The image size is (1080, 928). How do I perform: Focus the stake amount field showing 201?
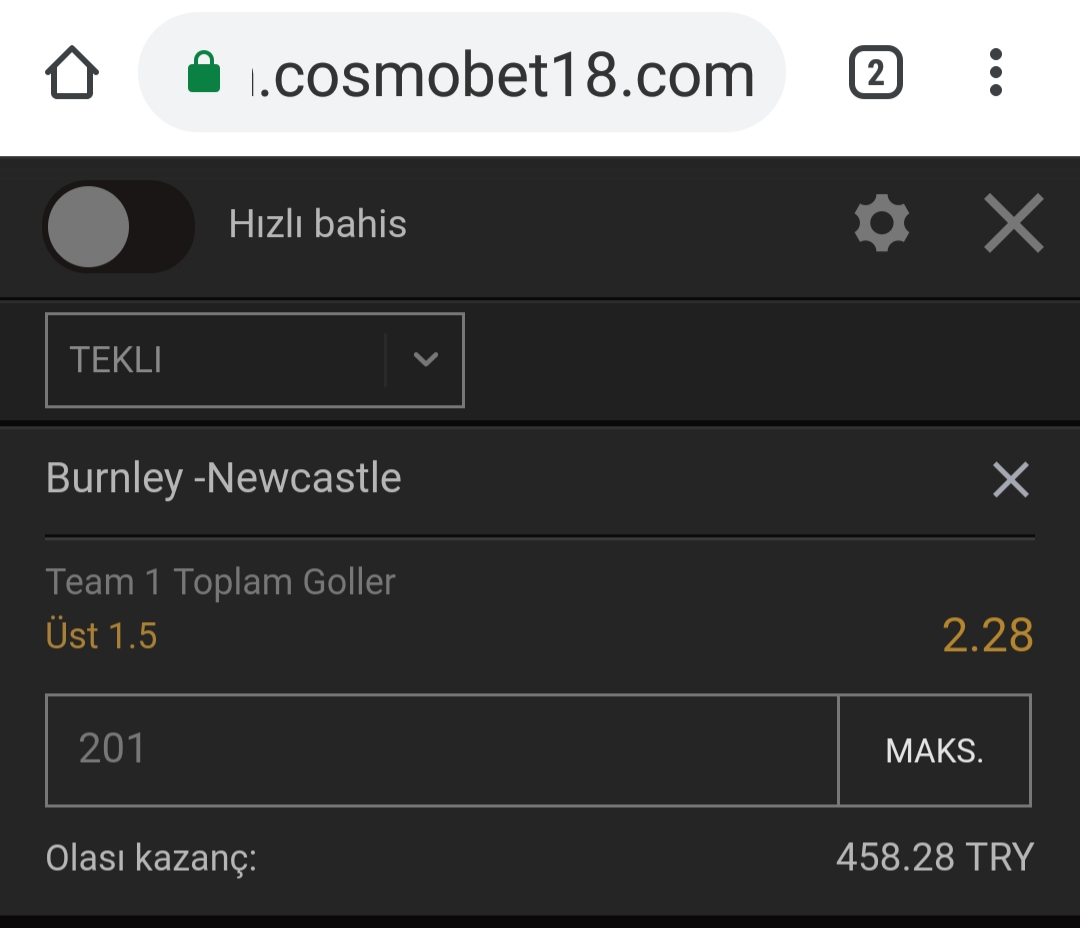(x=442, y=750)
